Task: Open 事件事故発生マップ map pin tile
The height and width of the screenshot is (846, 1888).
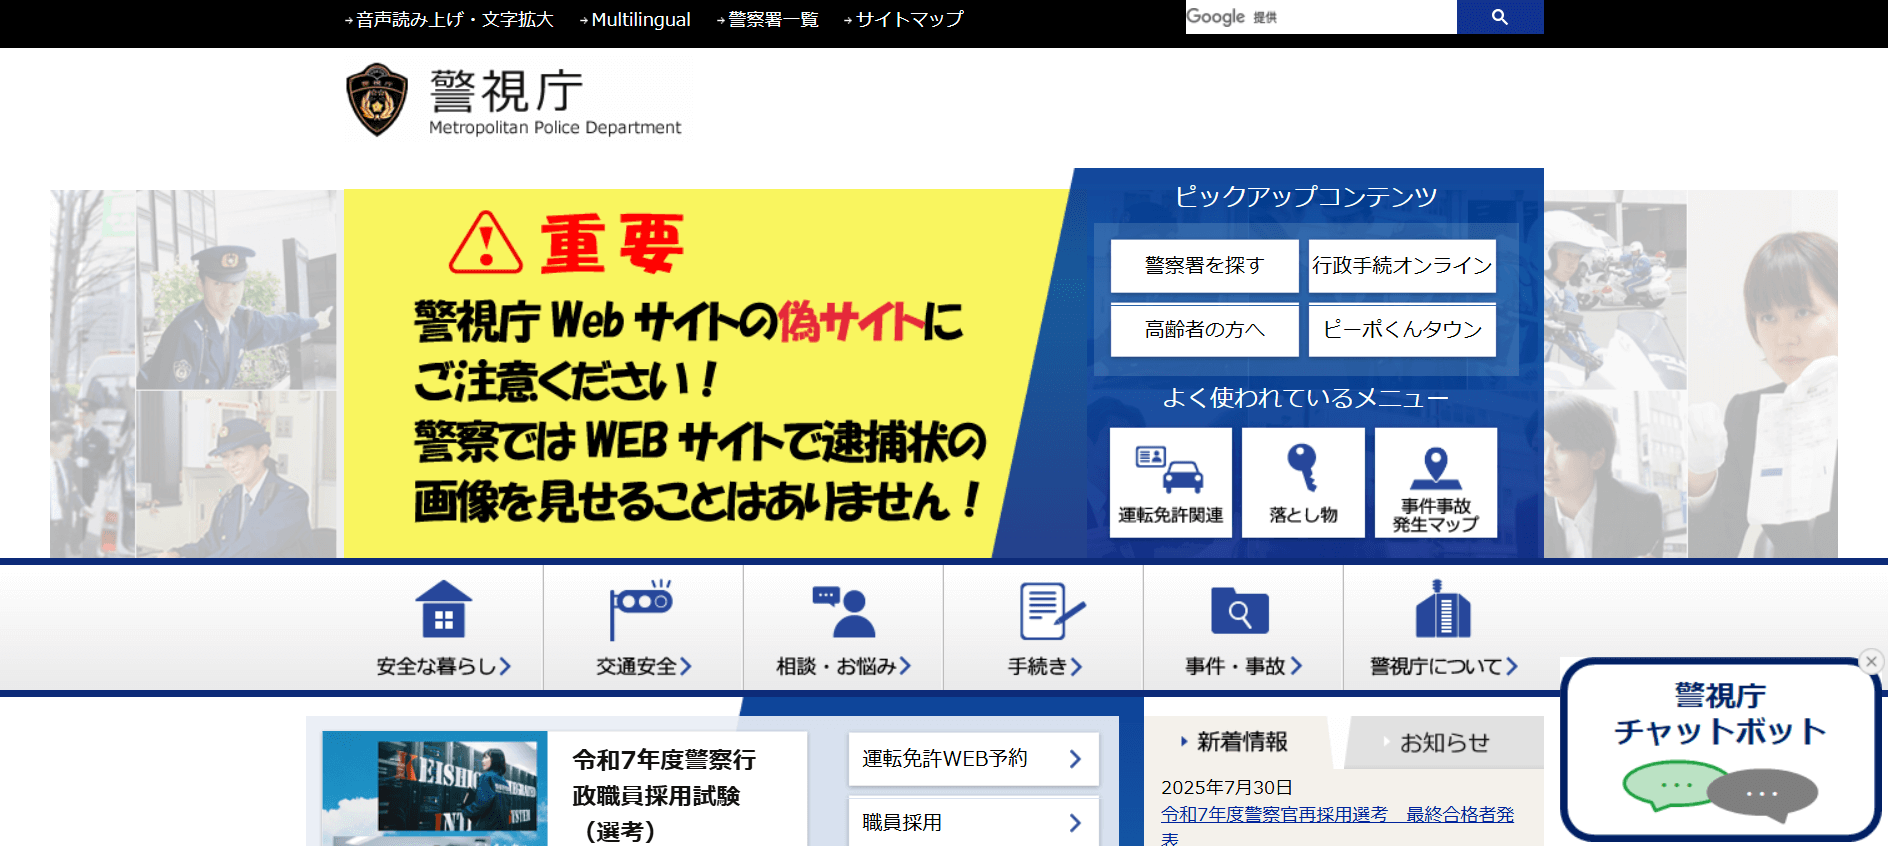Action: (x=1436, y=483)
